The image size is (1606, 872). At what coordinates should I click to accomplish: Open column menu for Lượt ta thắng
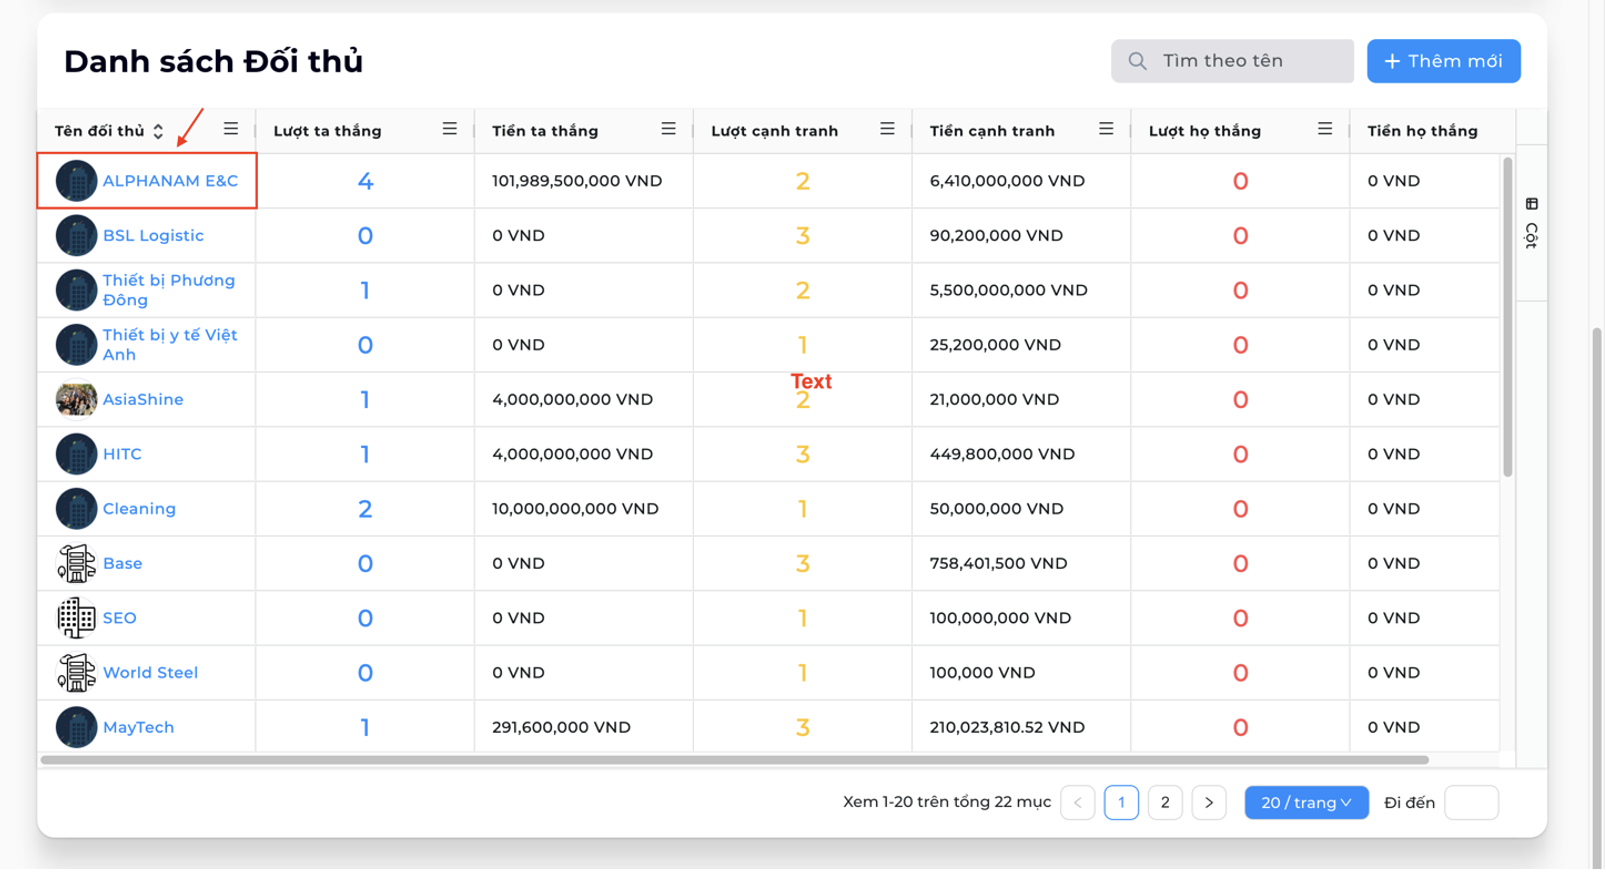pyautogui.click(x=450, y=129)
